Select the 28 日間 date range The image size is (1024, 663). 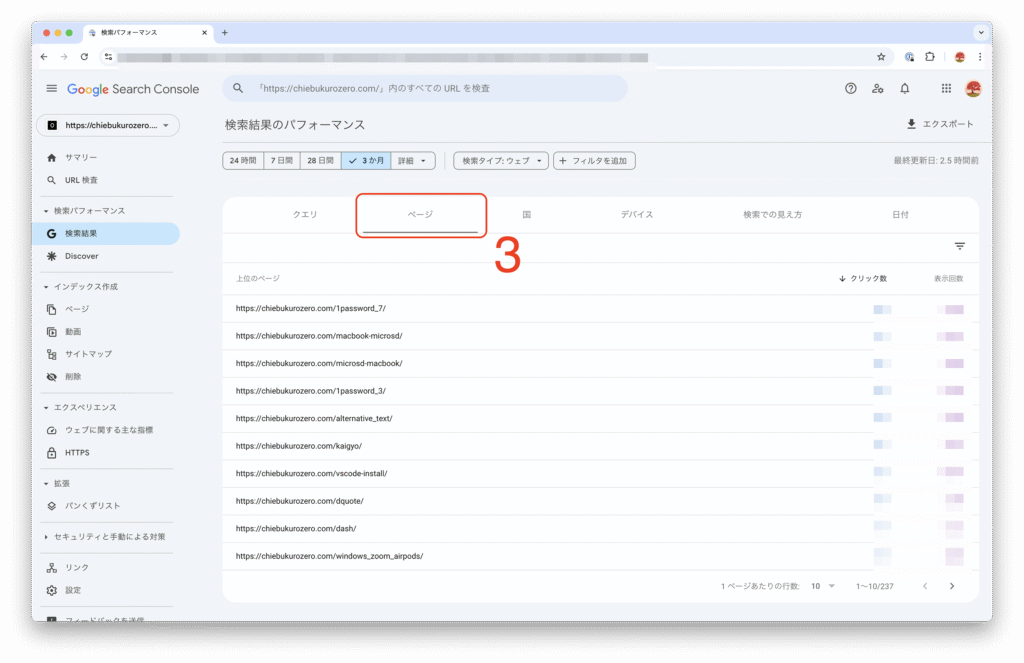pos(320,161)
